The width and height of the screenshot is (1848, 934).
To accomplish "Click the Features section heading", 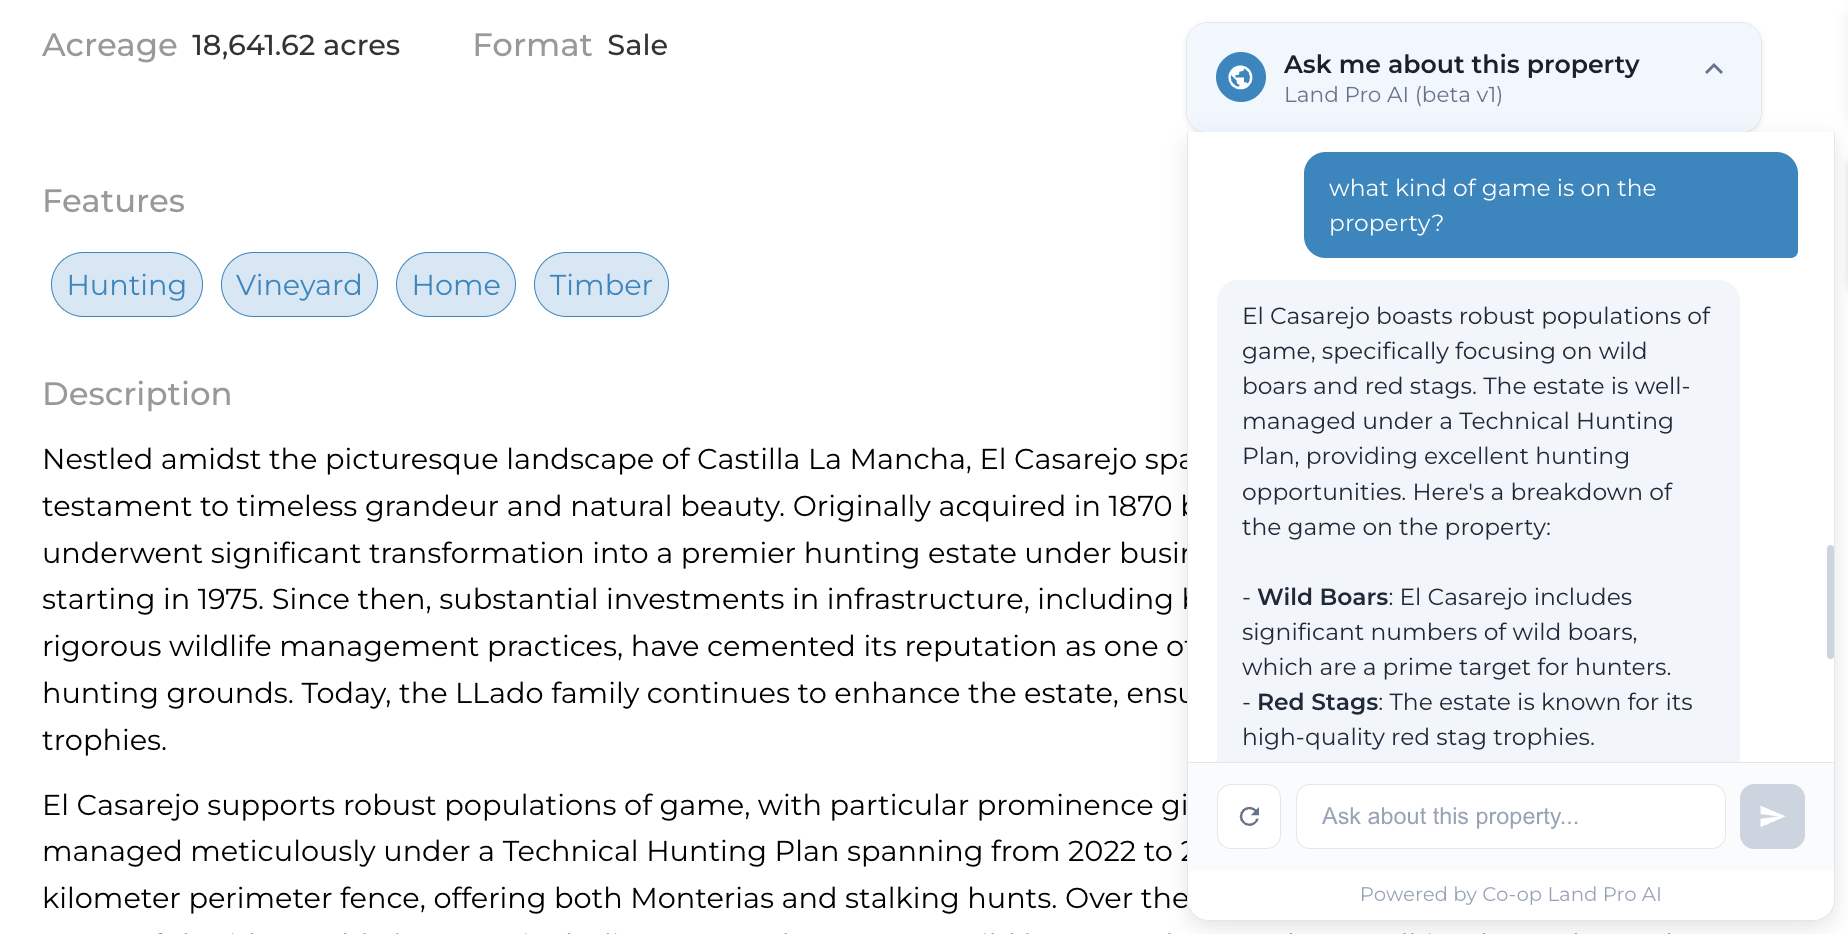I will click(114, 201).
